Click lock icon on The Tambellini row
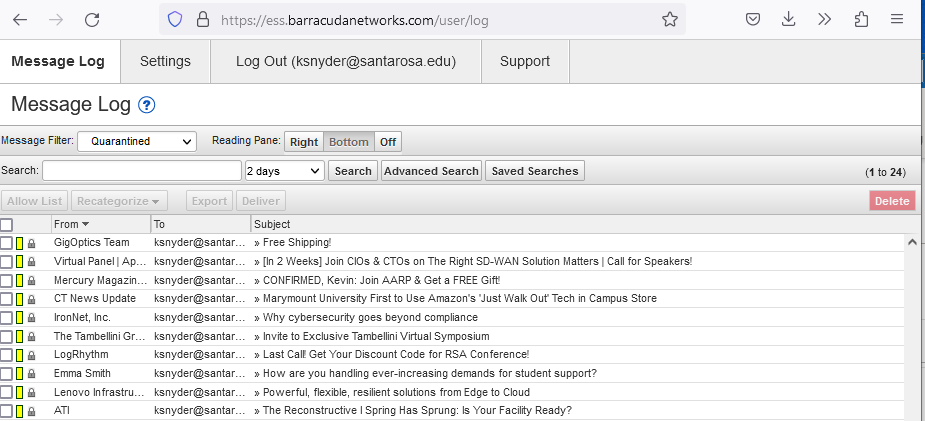This screenshot has height=421, width=925. 31,337
